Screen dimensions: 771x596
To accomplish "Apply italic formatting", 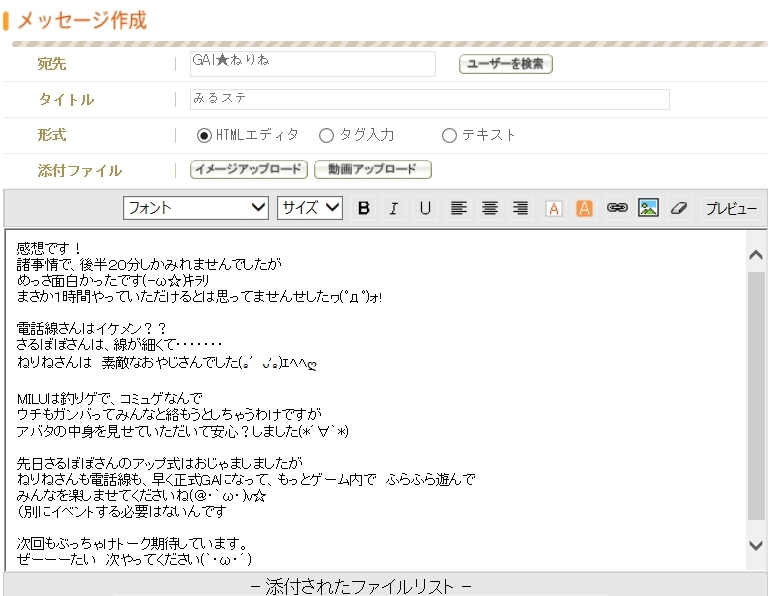I will click(x=394, y=208).
